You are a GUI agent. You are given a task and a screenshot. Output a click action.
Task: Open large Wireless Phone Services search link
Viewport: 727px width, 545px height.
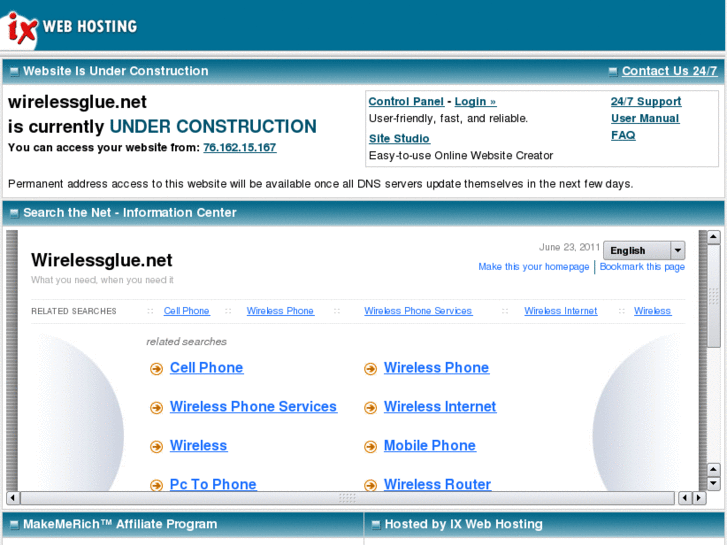tap(253, 407)
